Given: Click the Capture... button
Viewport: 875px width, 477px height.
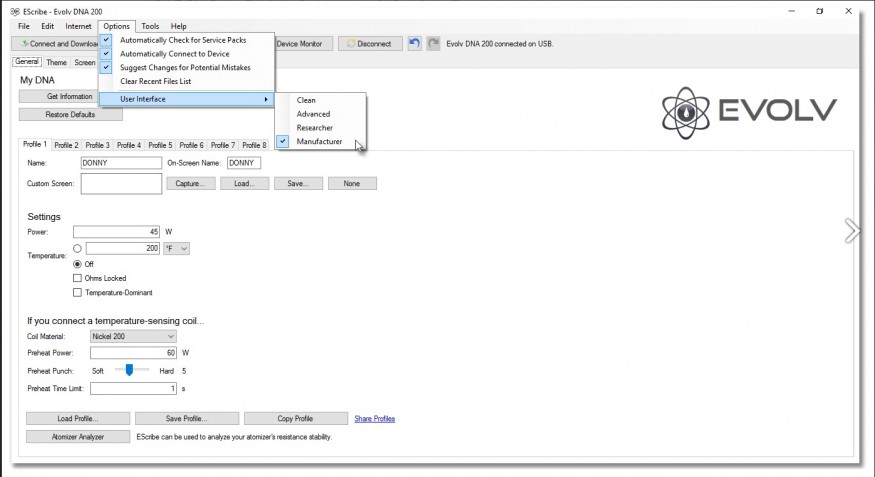Looking at the screenshot, I should point(191,184).
